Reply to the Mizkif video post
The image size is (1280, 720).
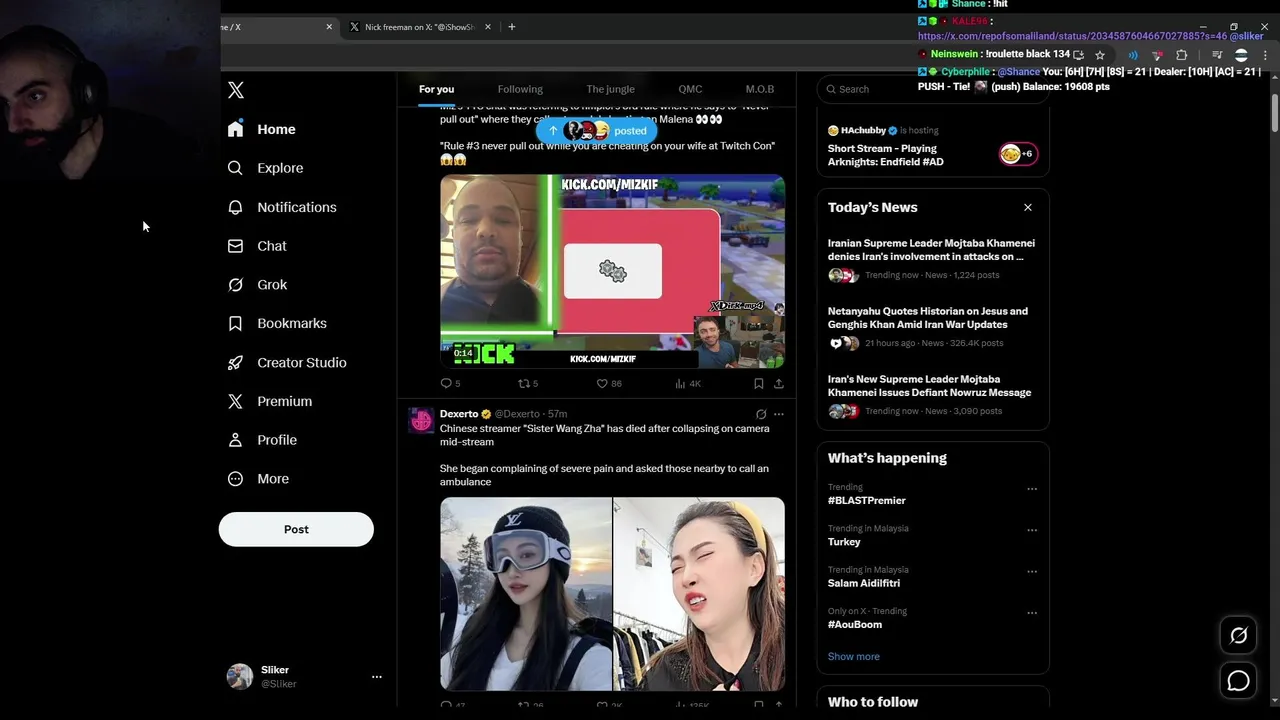click(450, 383)
